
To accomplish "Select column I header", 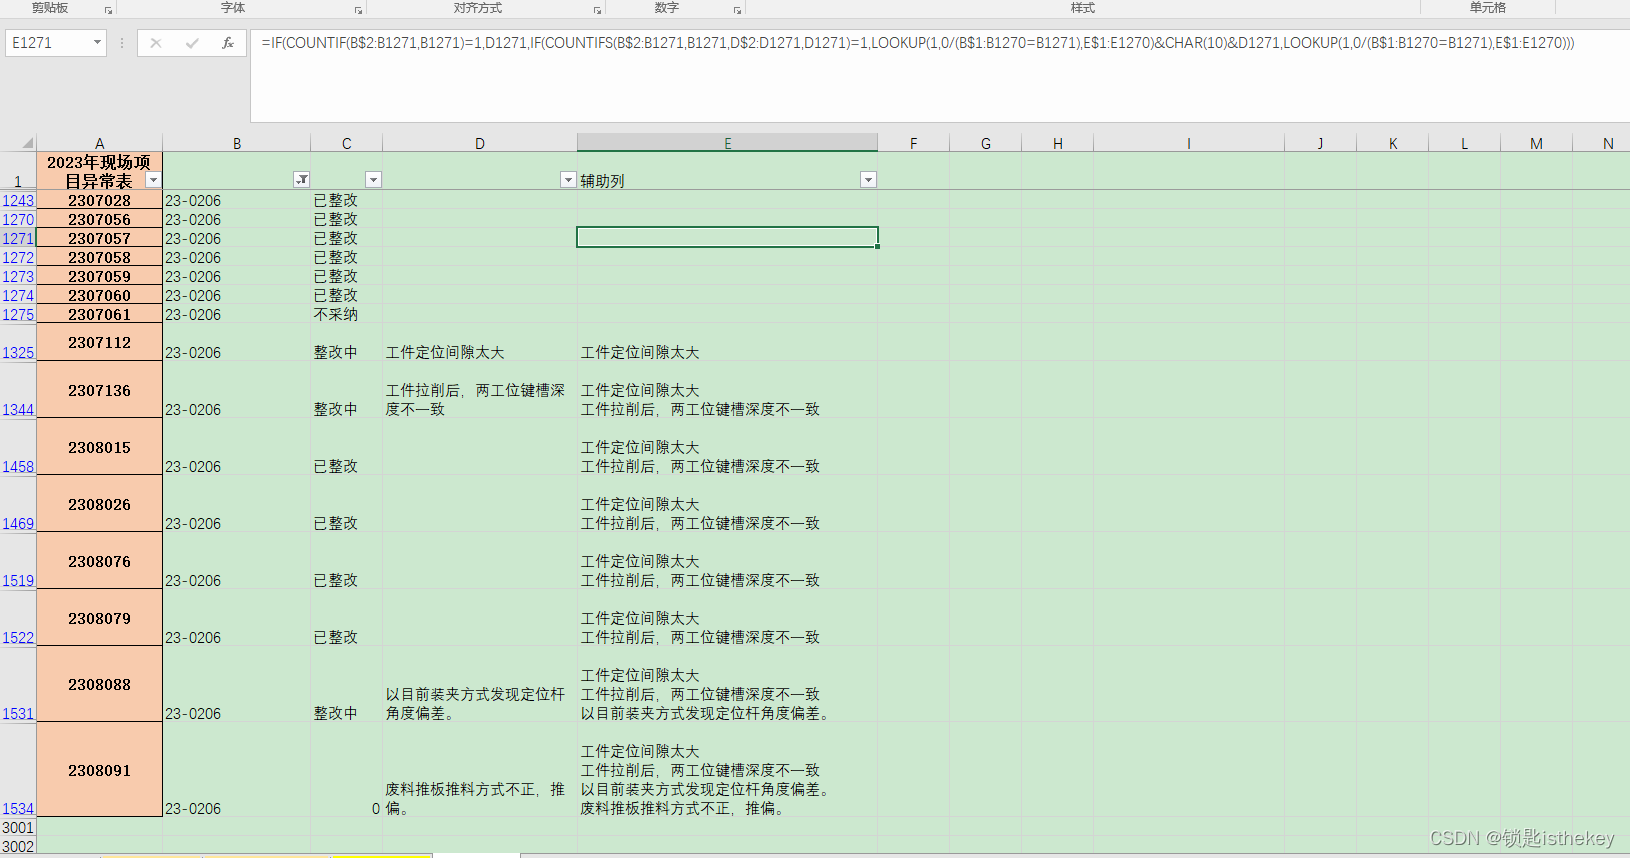I will point(1189,143).
